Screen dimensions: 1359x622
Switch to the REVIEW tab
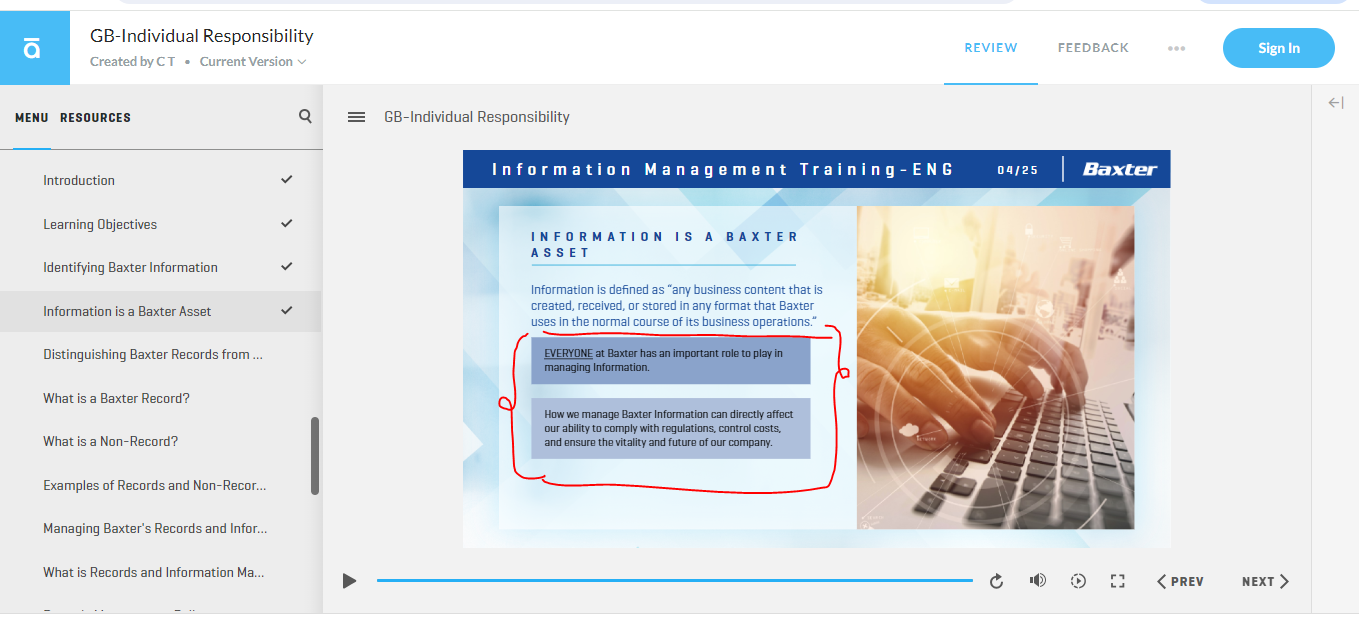click(991, 48)
